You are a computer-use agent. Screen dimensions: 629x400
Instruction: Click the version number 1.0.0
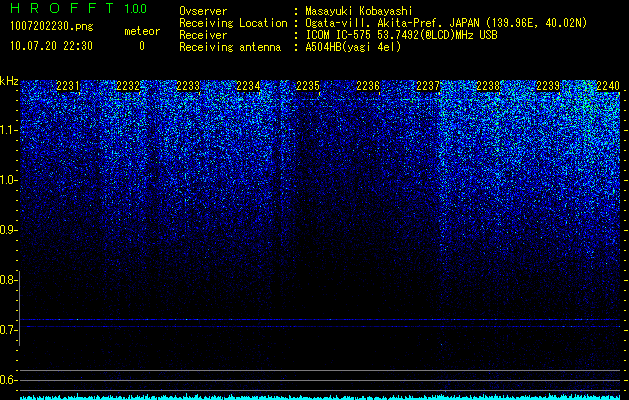[135, 8]
